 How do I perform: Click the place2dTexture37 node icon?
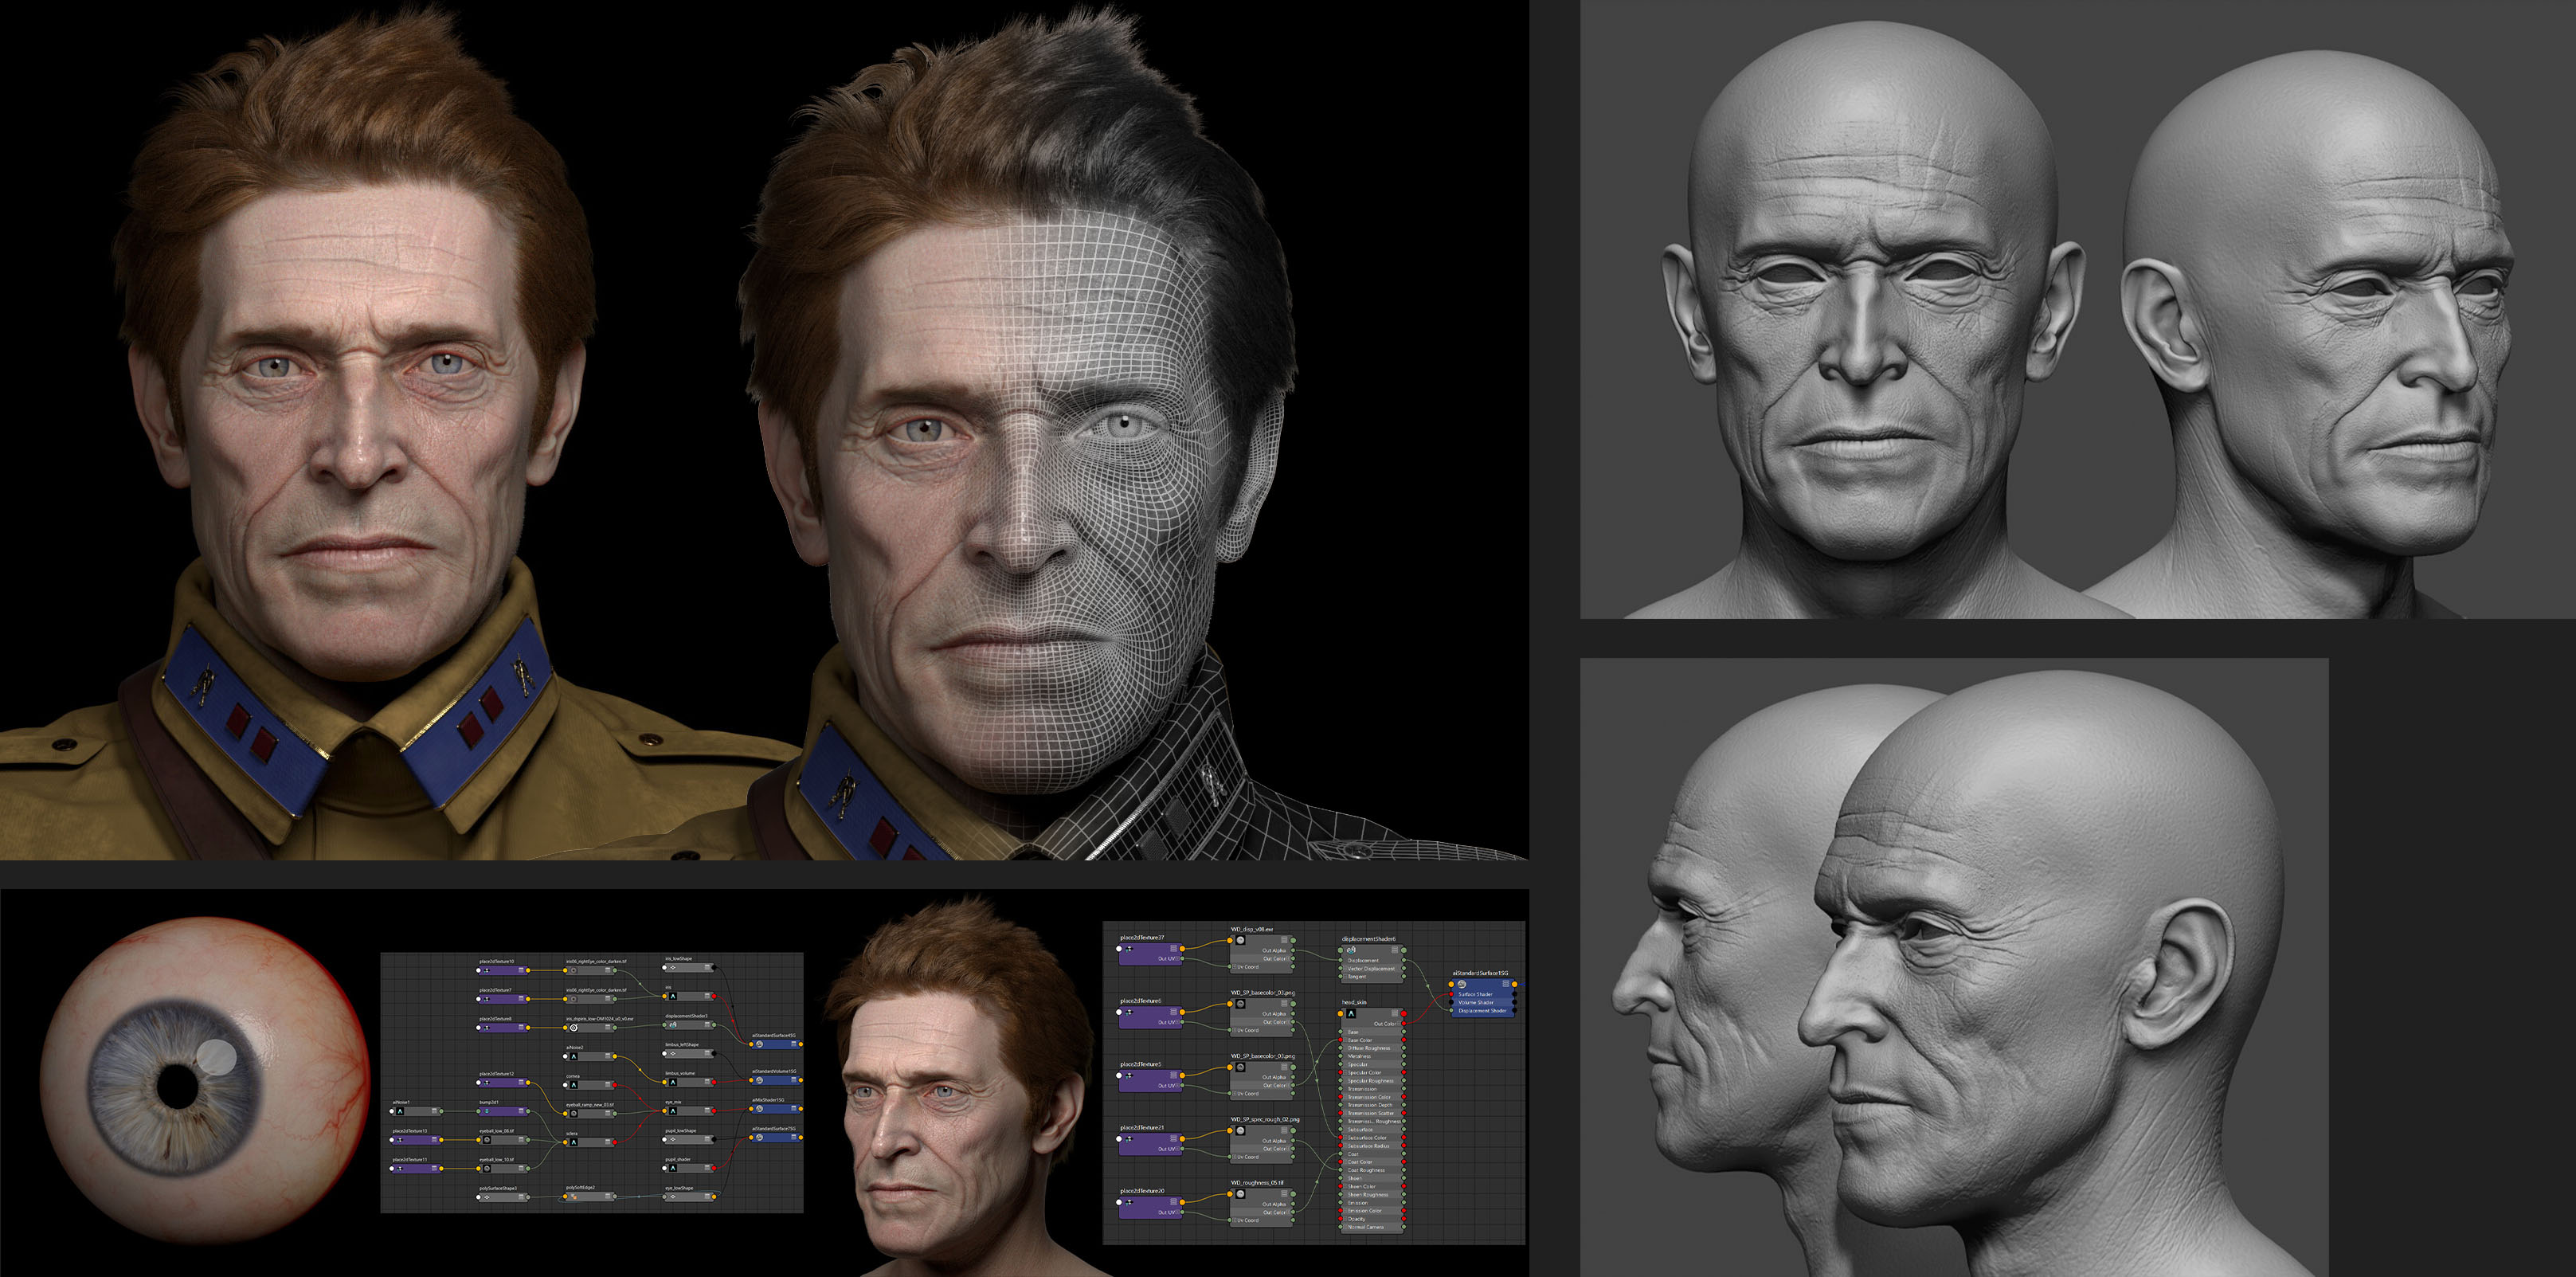(x=1130, y=950)
